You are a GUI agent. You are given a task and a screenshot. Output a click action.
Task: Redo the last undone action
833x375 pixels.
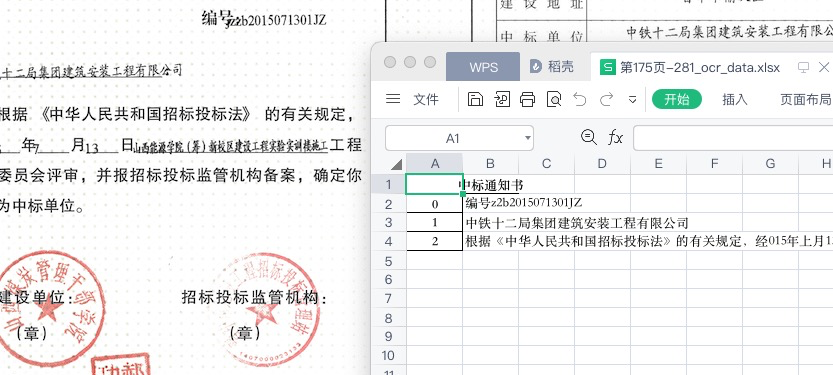coord(606,99)
